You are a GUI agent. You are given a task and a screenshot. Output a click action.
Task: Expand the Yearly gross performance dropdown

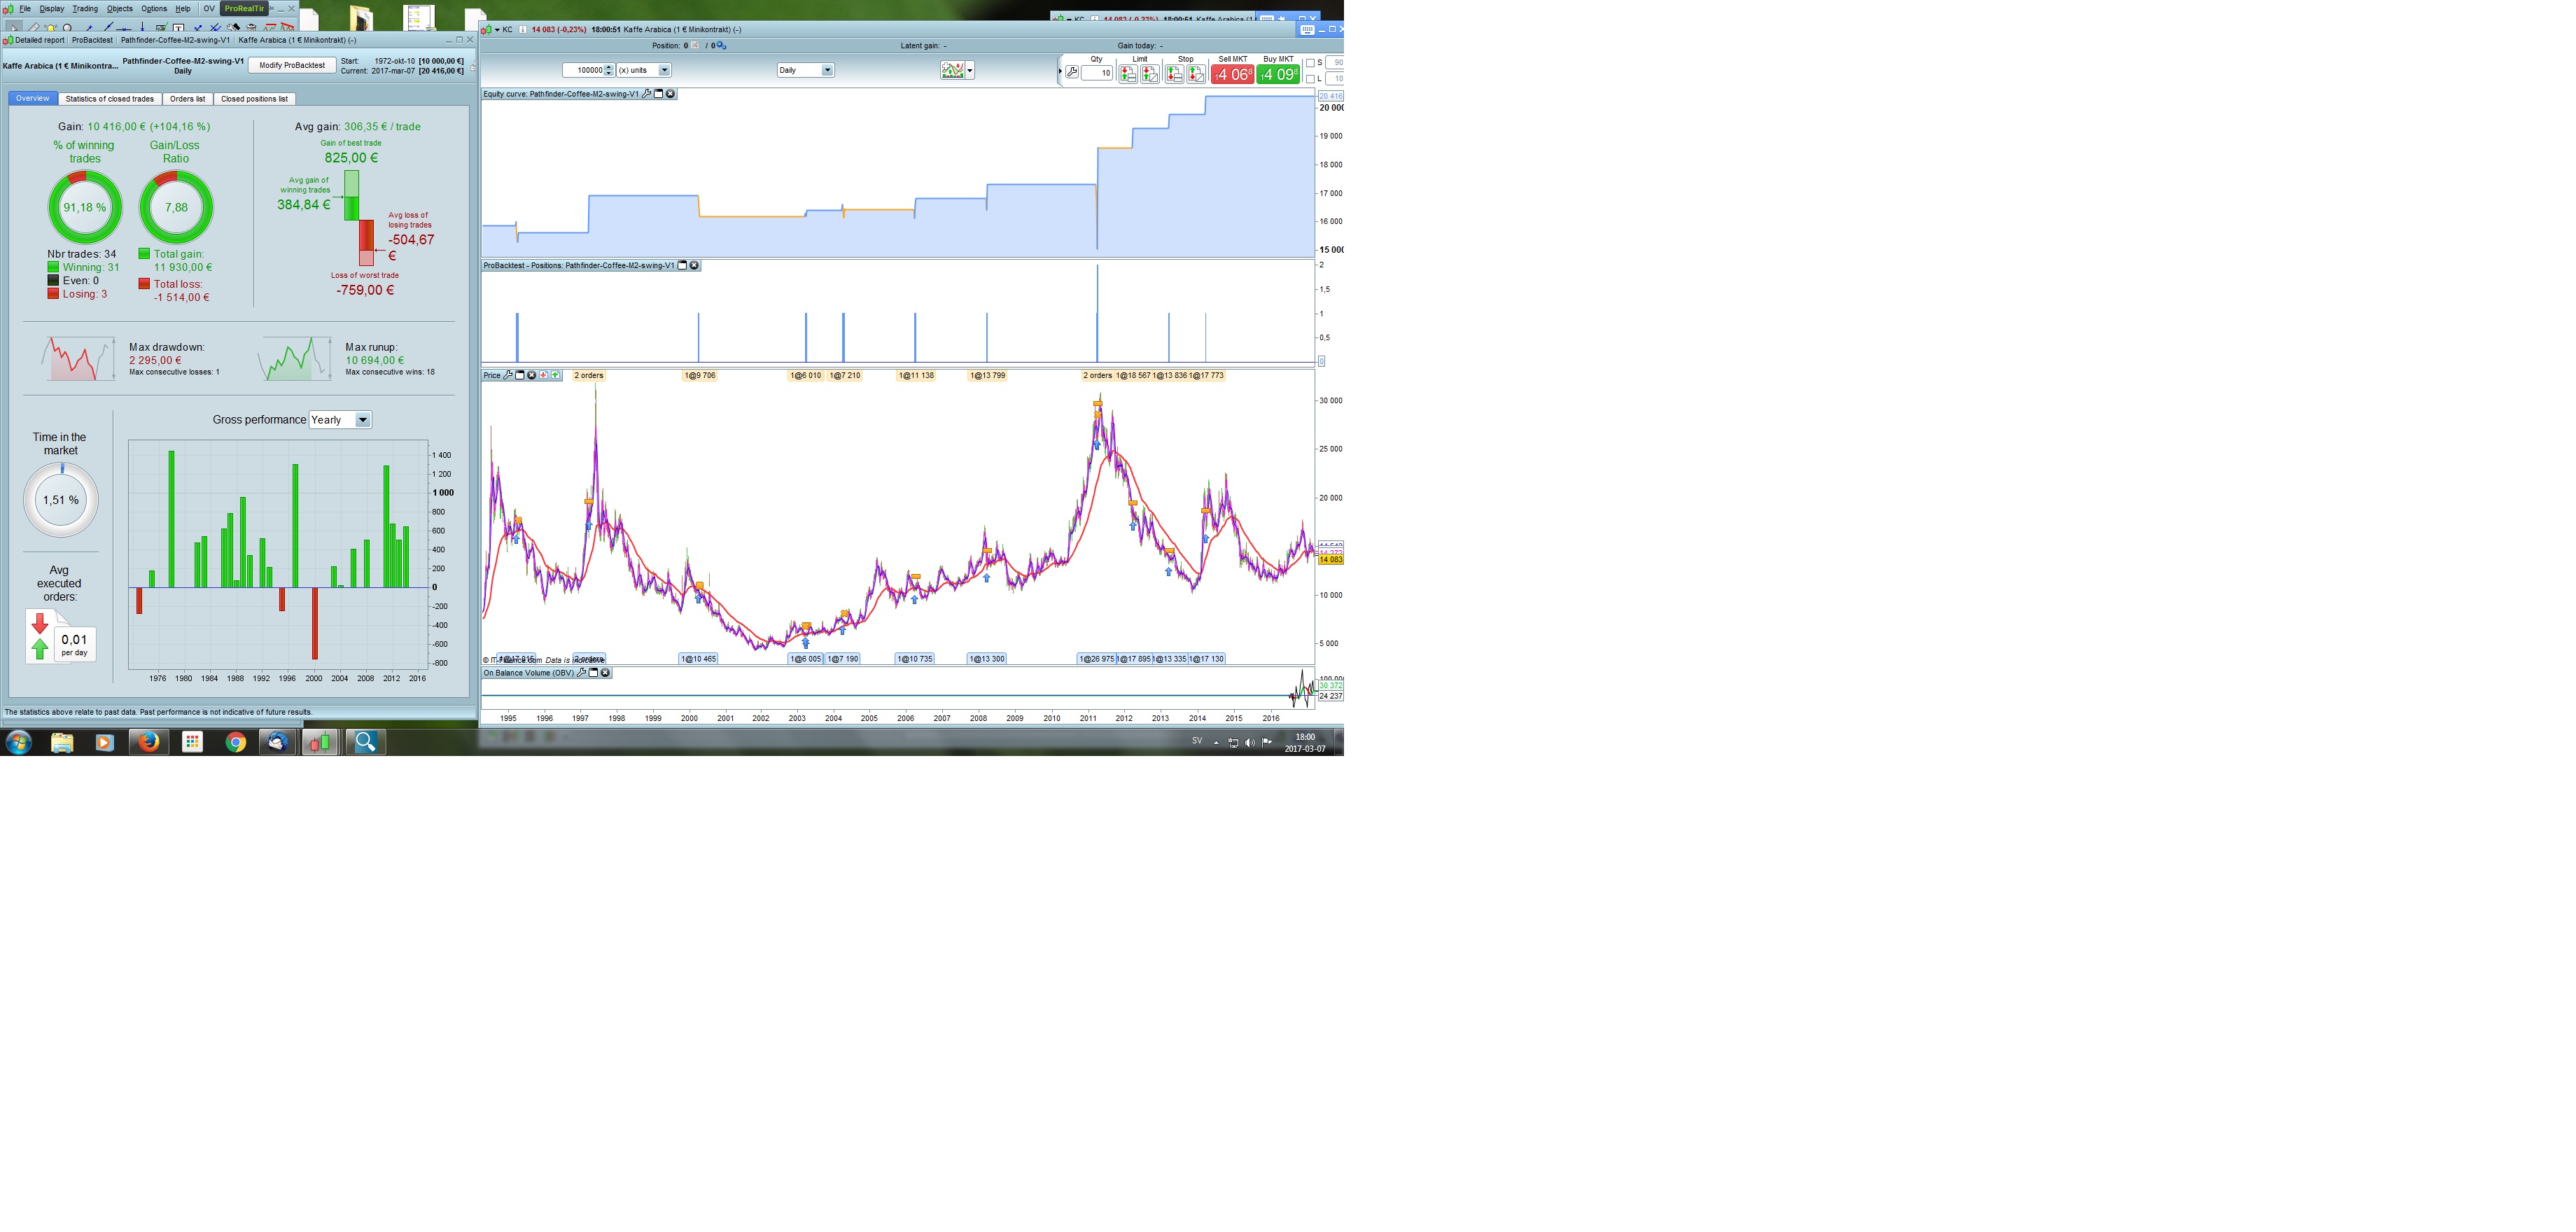point(362,420)
